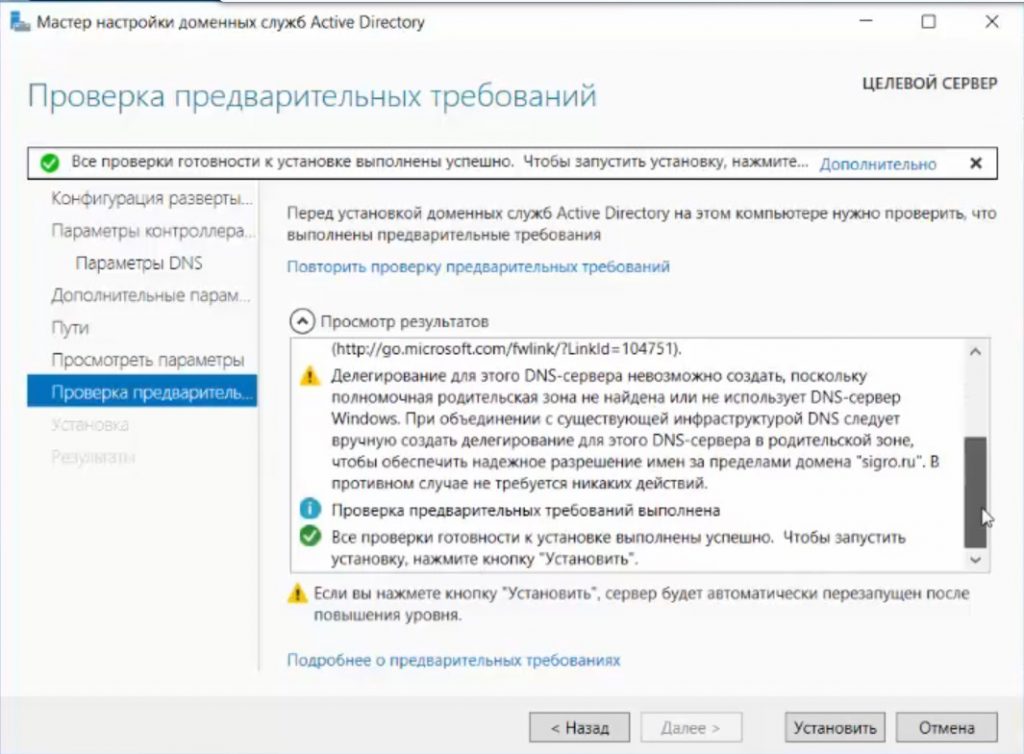Click the green checkmark icon in results list
The image size is (1024, 754).
tap(310, 537)
